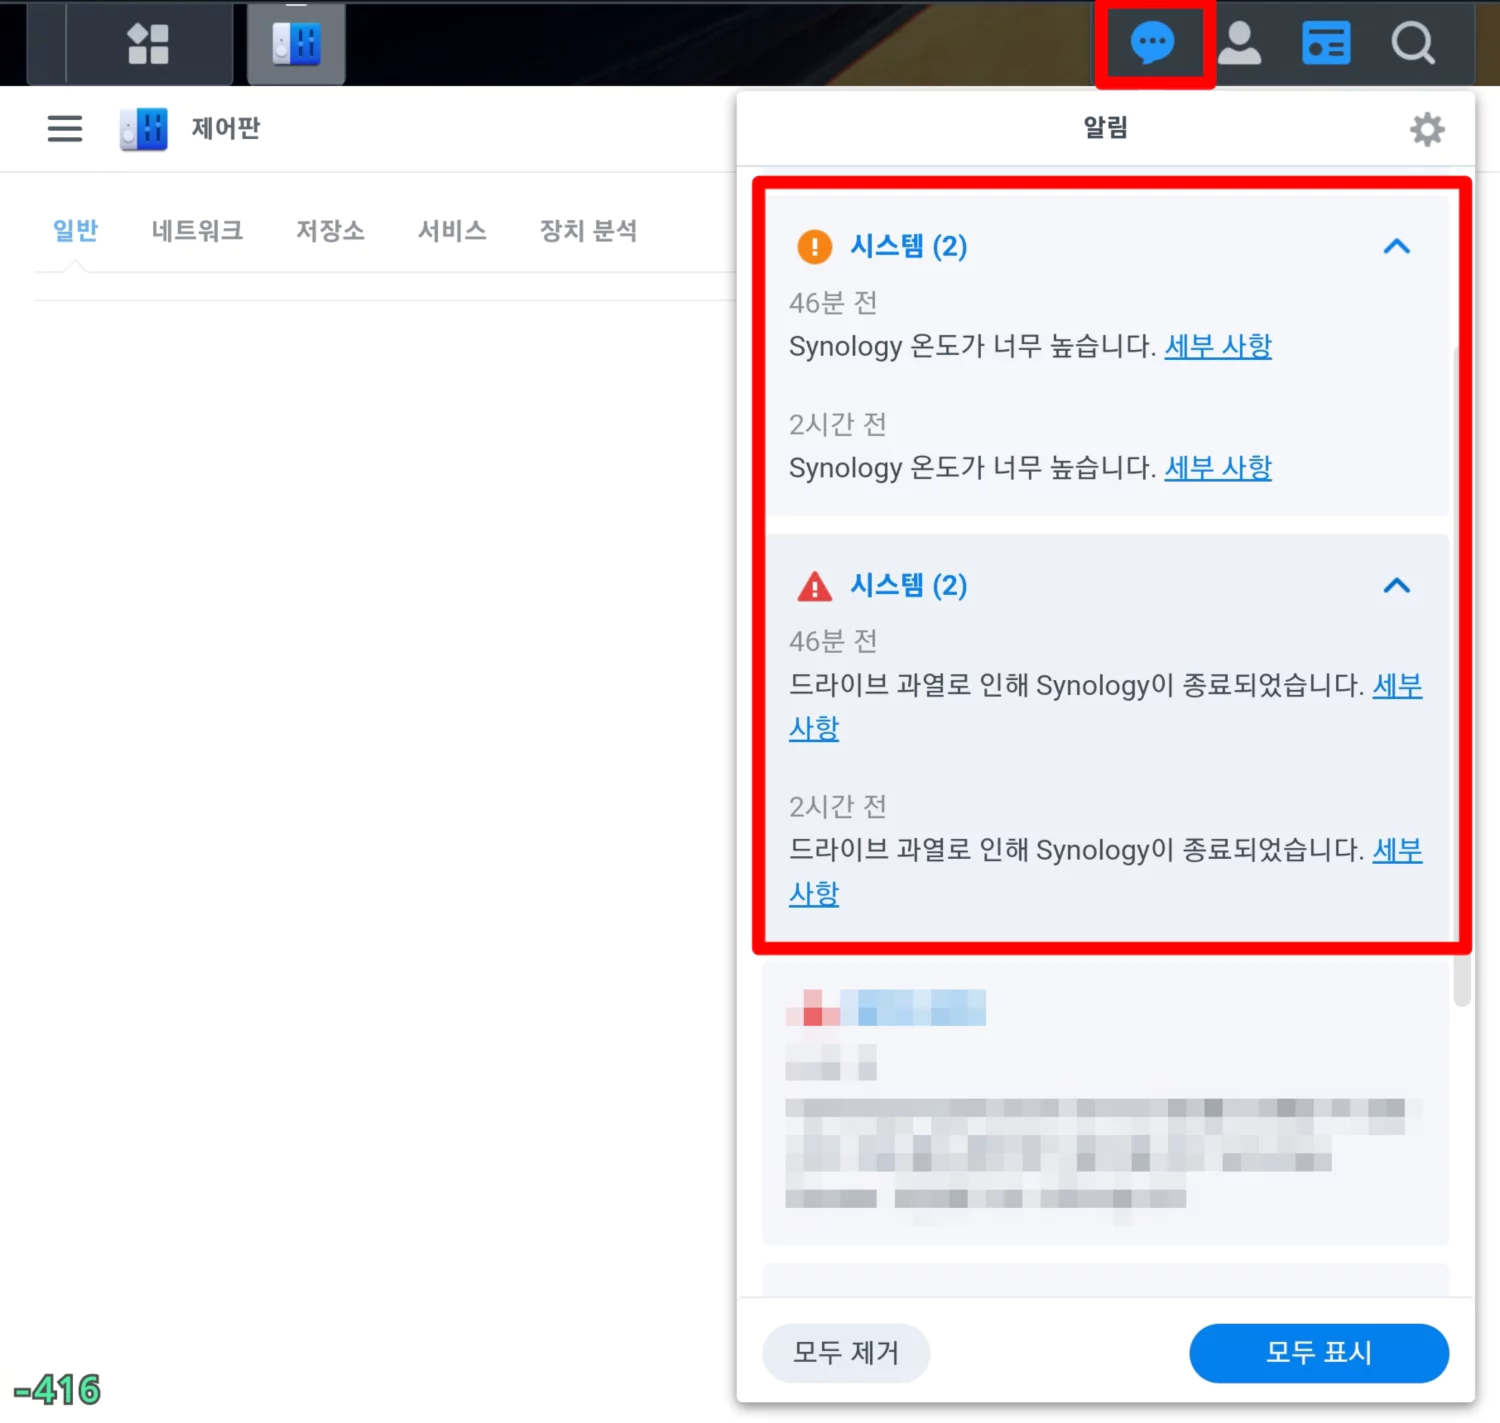Open 세부 사항 for 2시간 전 temperature warning
The width and height of the screenshot is (1500, 1423).
coord(1218,467)
